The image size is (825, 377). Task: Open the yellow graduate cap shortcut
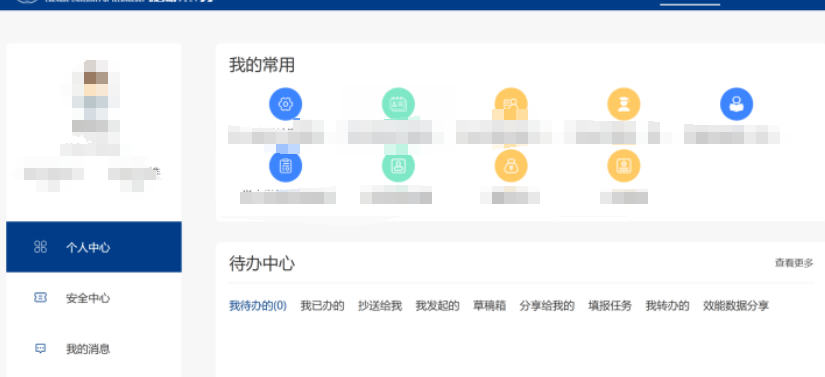(624, 104)
